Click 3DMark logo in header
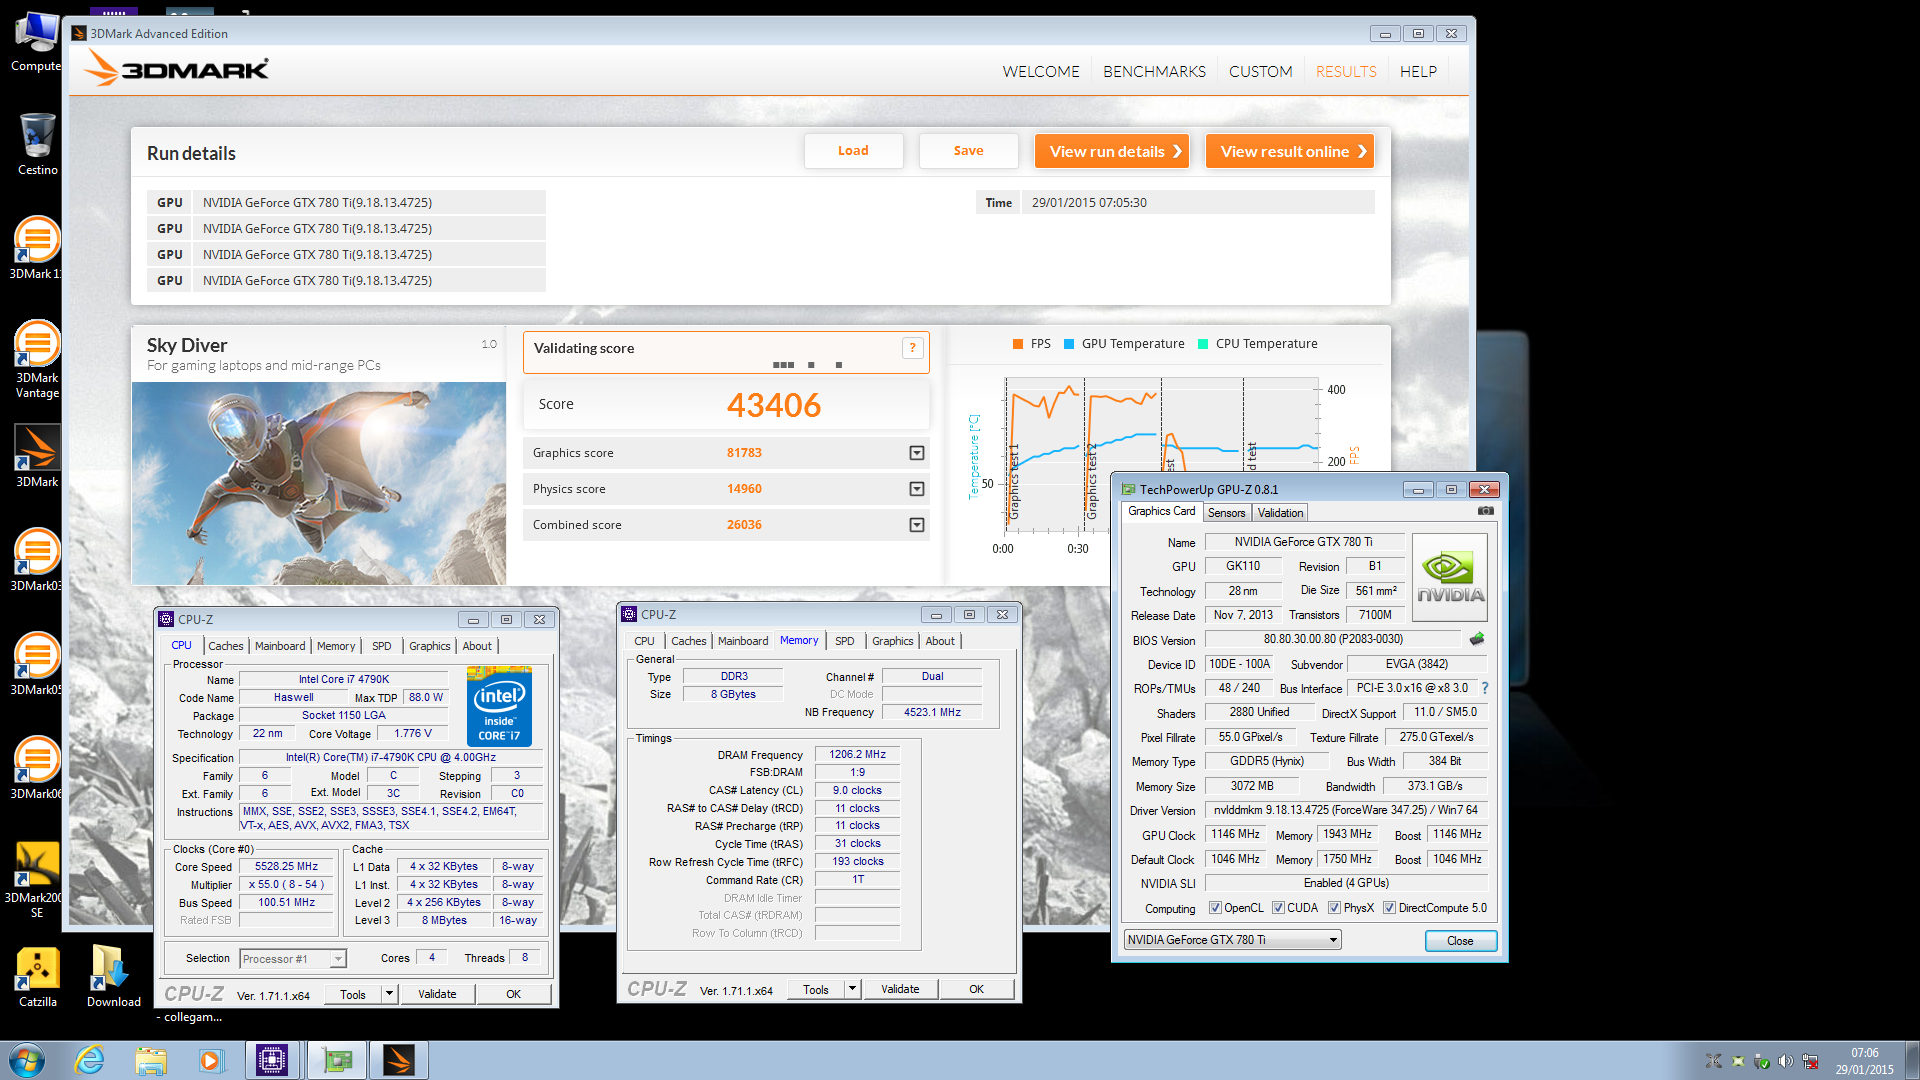This screenshot has height=1080, width=1920. [x=177, y=69]
